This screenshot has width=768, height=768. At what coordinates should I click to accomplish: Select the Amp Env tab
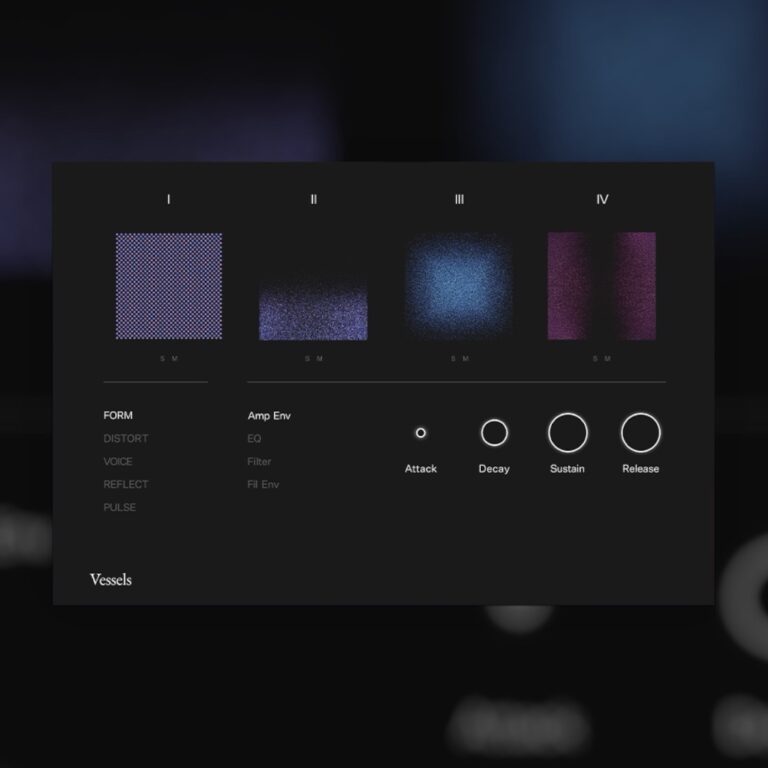[269, 415]
